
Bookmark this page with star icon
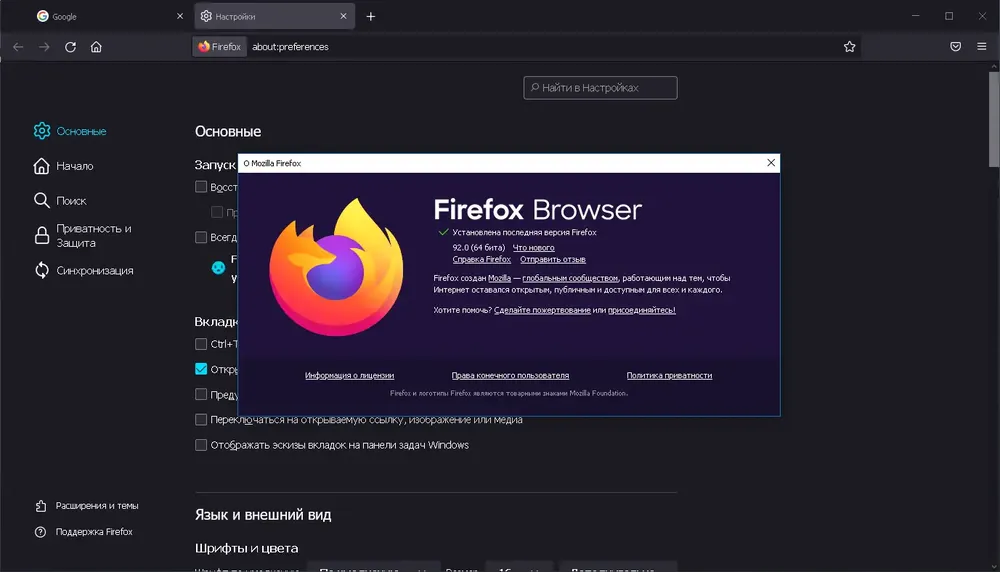(849, 47)
